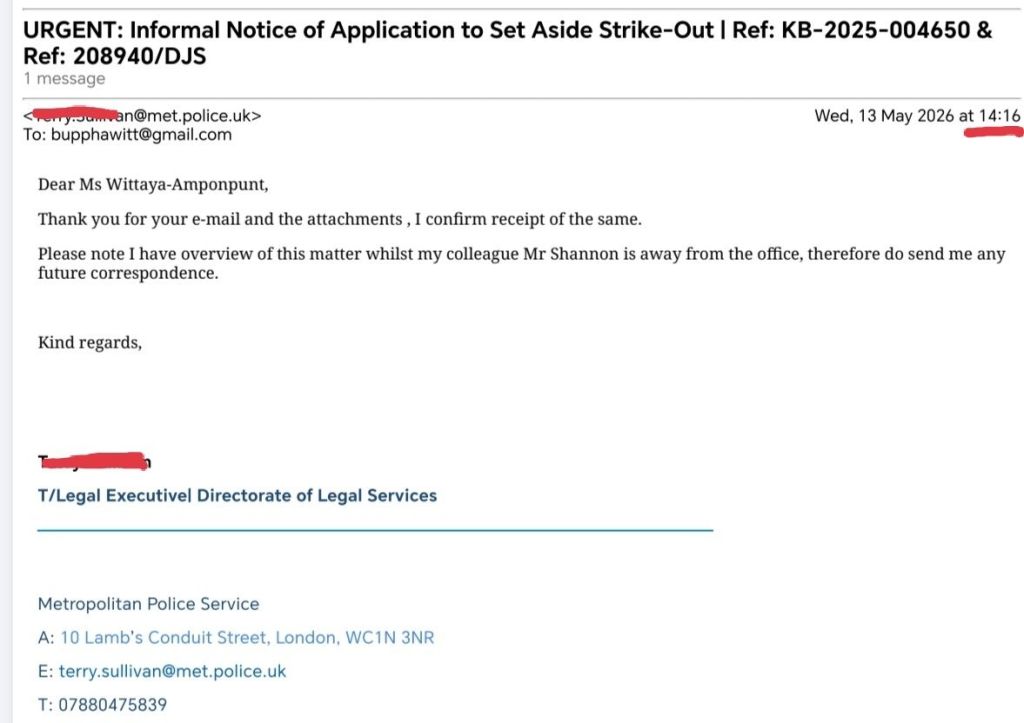Open the 10 Lamb's Conduit Street address link

(x=247, y=637)
